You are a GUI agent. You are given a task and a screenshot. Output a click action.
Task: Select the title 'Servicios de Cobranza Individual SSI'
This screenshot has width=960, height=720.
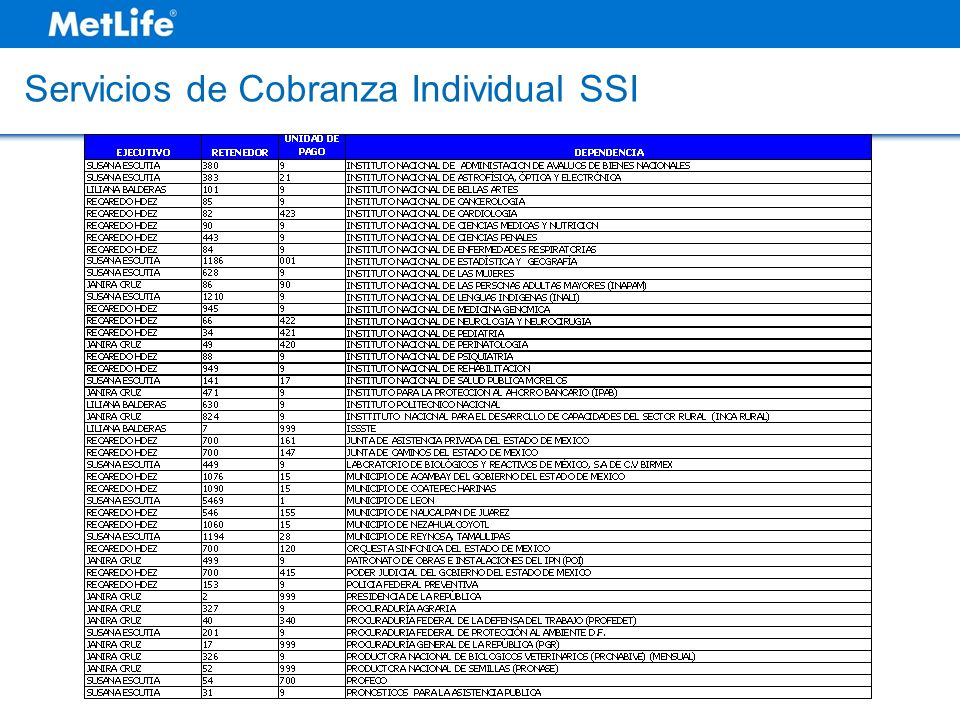tap(331, 89)
